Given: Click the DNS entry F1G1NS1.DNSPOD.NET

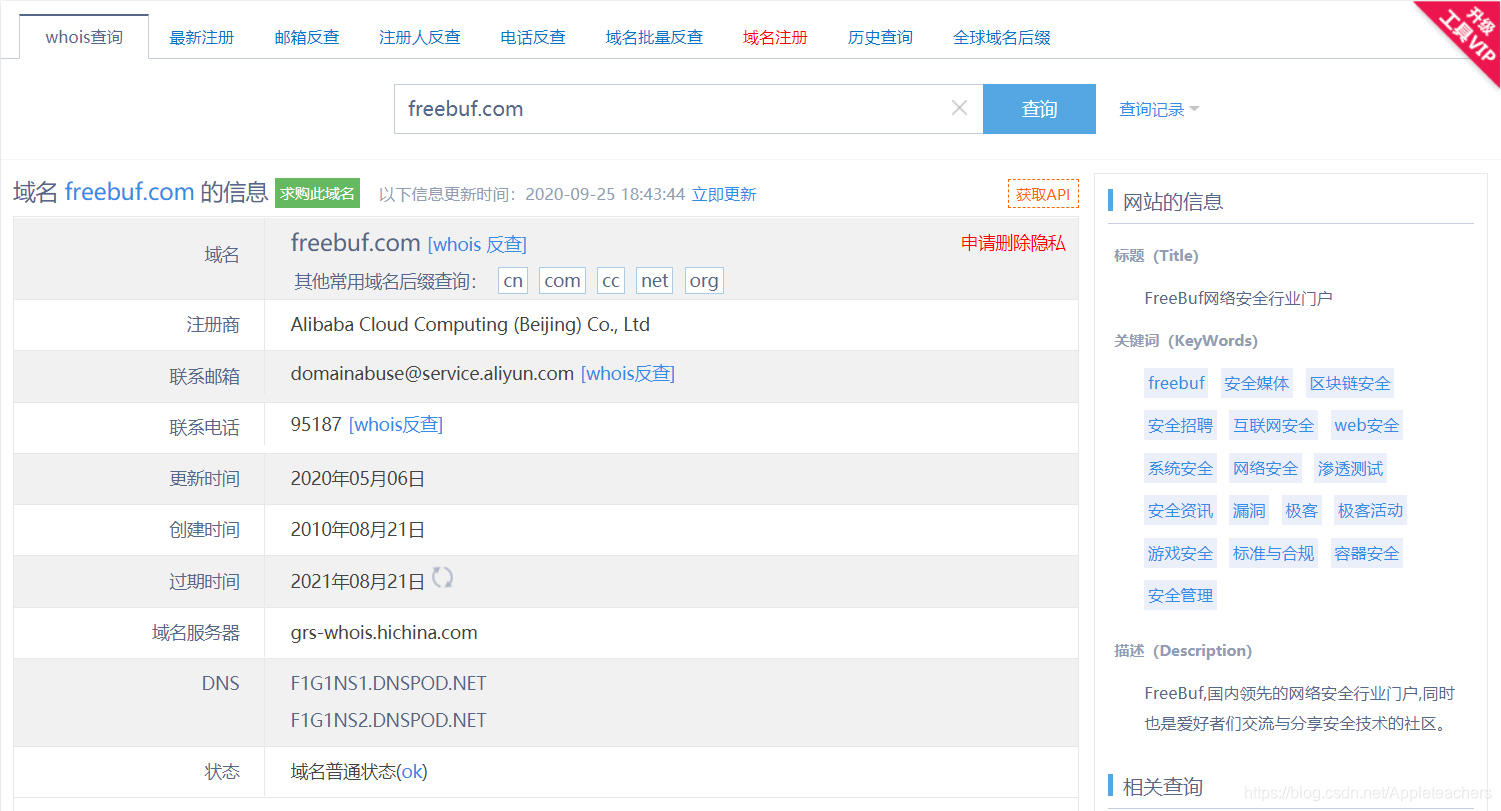Looking at the screenshot, I should pos(389,684).
